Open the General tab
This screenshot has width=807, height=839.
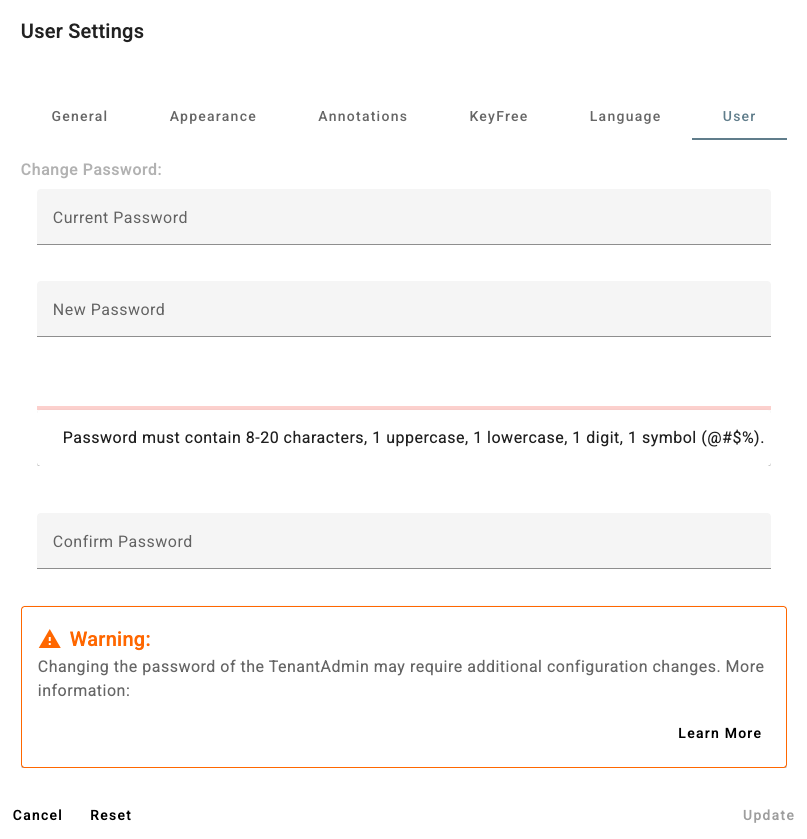coord(79,116)
